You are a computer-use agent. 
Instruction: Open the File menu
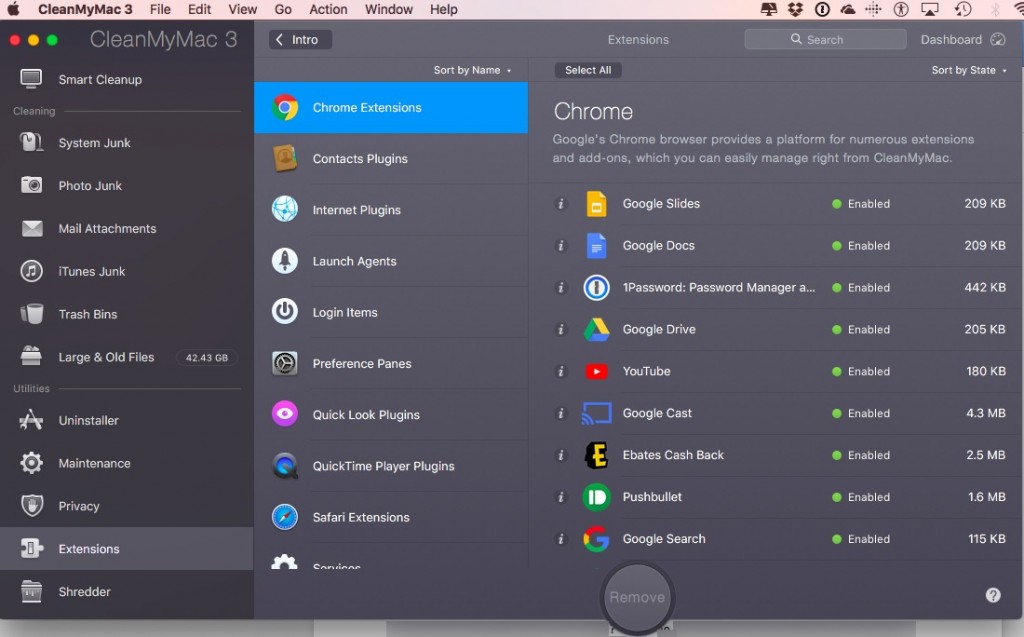[x=160, y=9]
